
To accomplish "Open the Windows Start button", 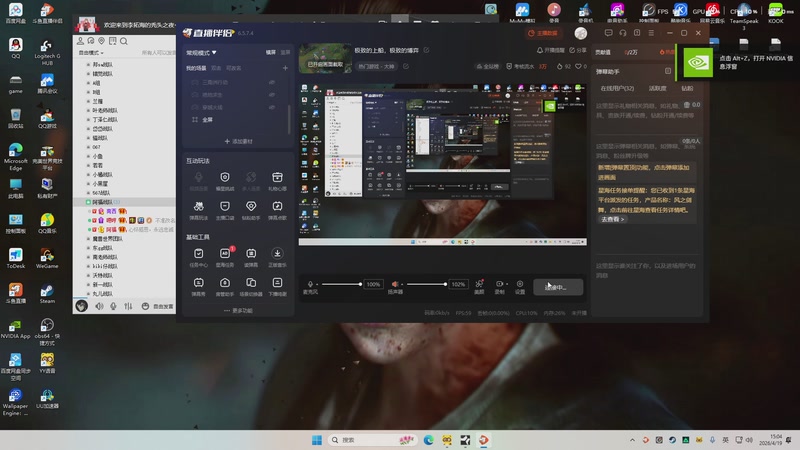I will 317,440.
